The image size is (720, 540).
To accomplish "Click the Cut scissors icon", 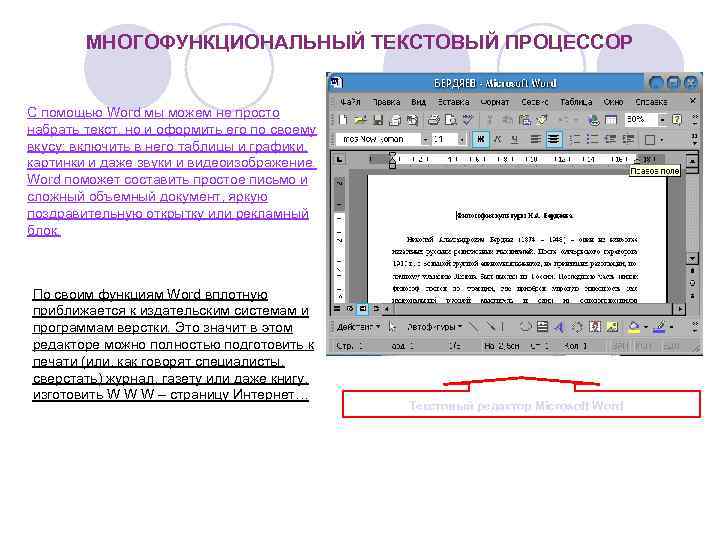I will pos(489,120).
